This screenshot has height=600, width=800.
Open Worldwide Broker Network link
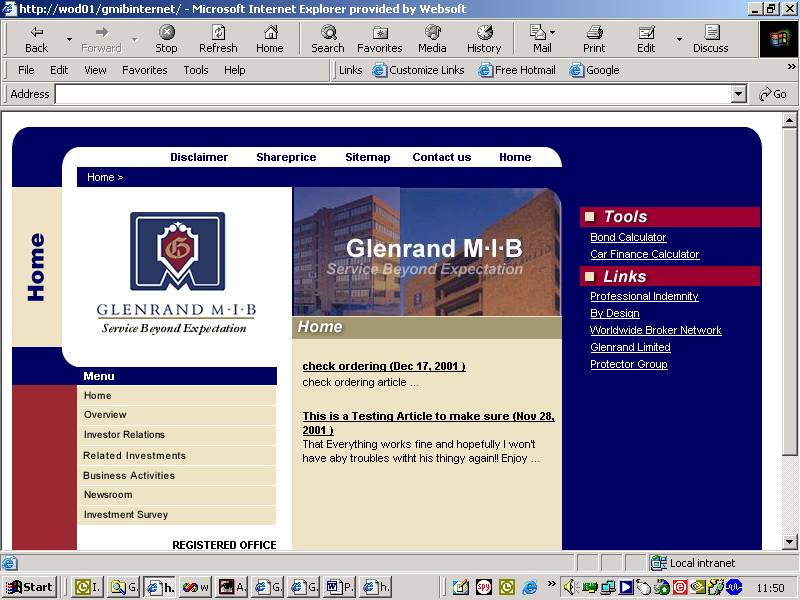tap(656, 330)
